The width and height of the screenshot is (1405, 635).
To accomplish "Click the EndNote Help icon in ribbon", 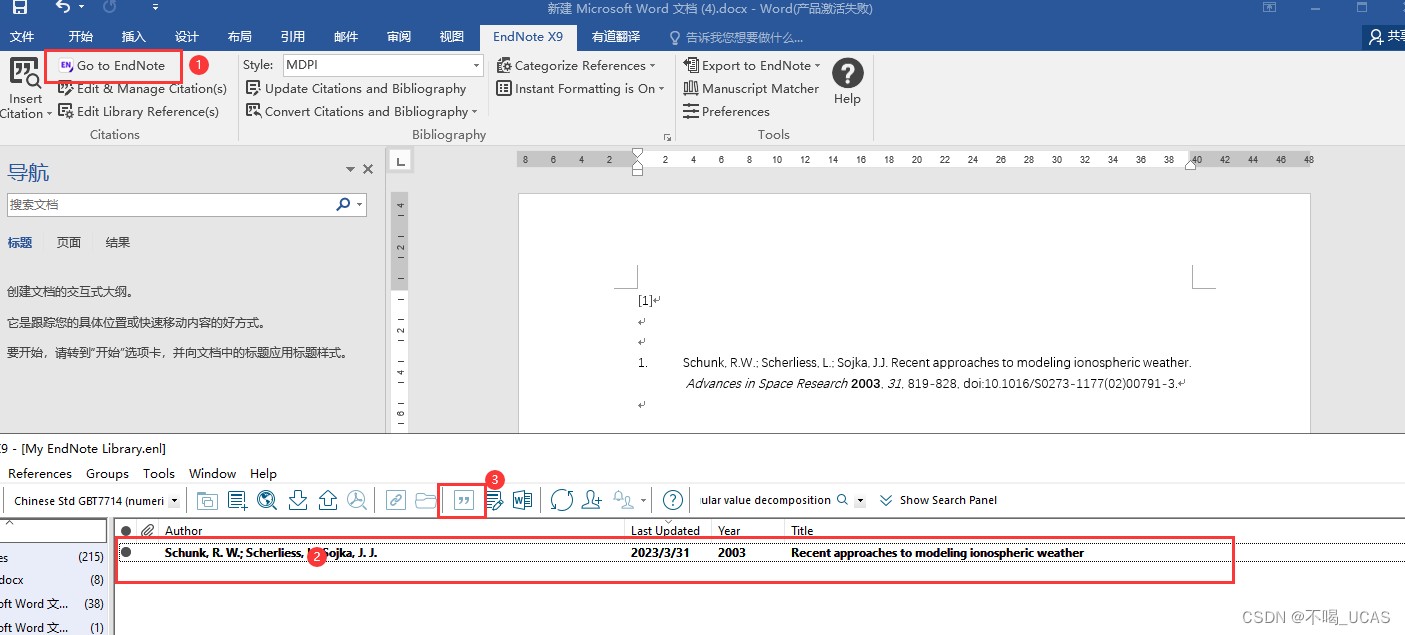I will pyautogui.click(x=847, y=82).
